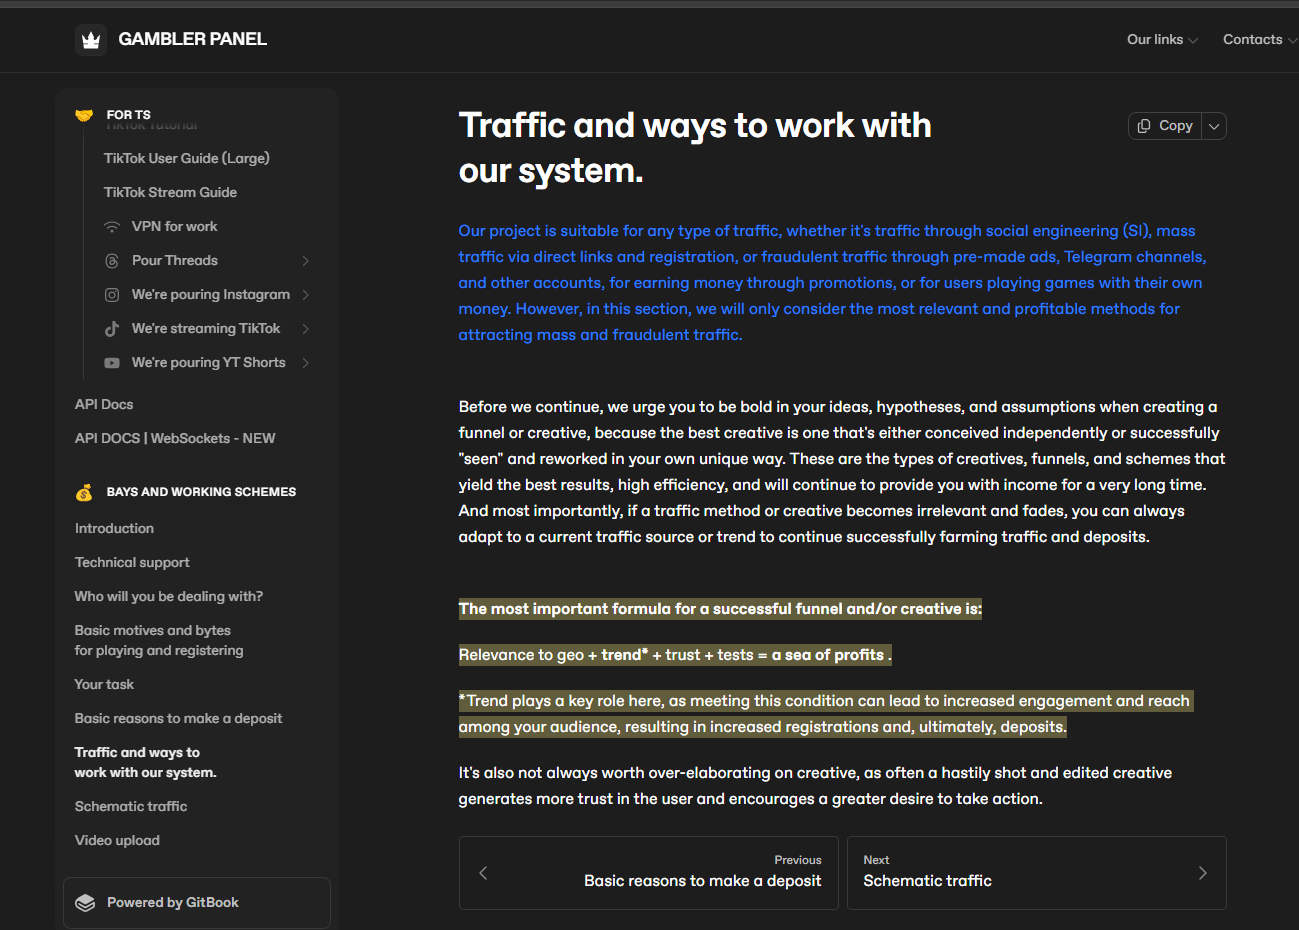Click the YouTube Shorts icon in sidebar
1299x930 pixels.
tap(112, 363)
